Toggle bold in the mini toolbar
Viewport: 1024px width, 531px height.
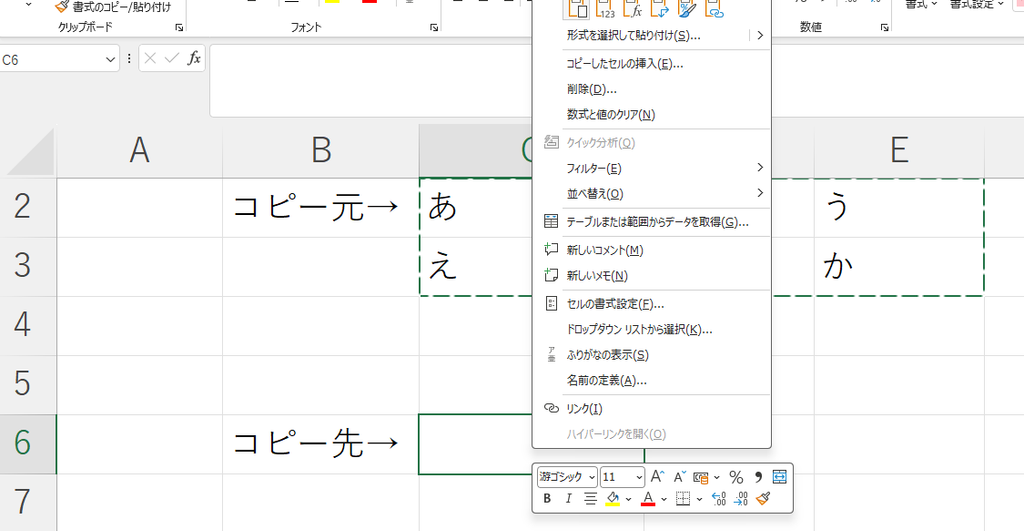tap(547, 499)
